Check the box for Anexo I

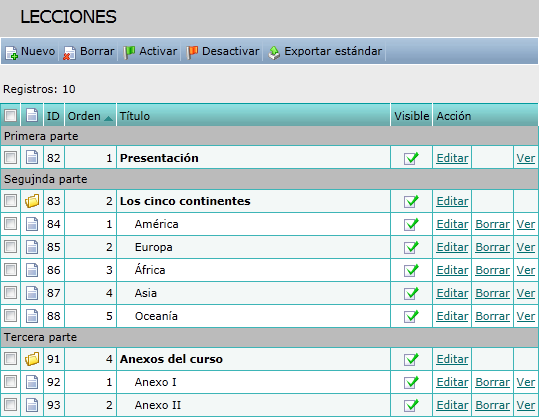pyautogui.click(x=10, y=382)
